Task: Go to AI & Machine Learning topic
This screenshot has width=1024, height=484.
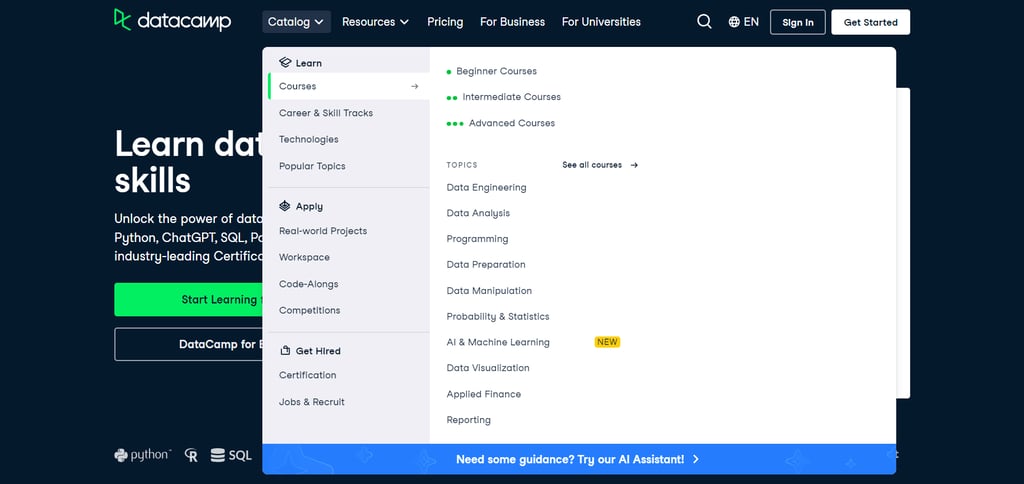Action: [498, 342]
